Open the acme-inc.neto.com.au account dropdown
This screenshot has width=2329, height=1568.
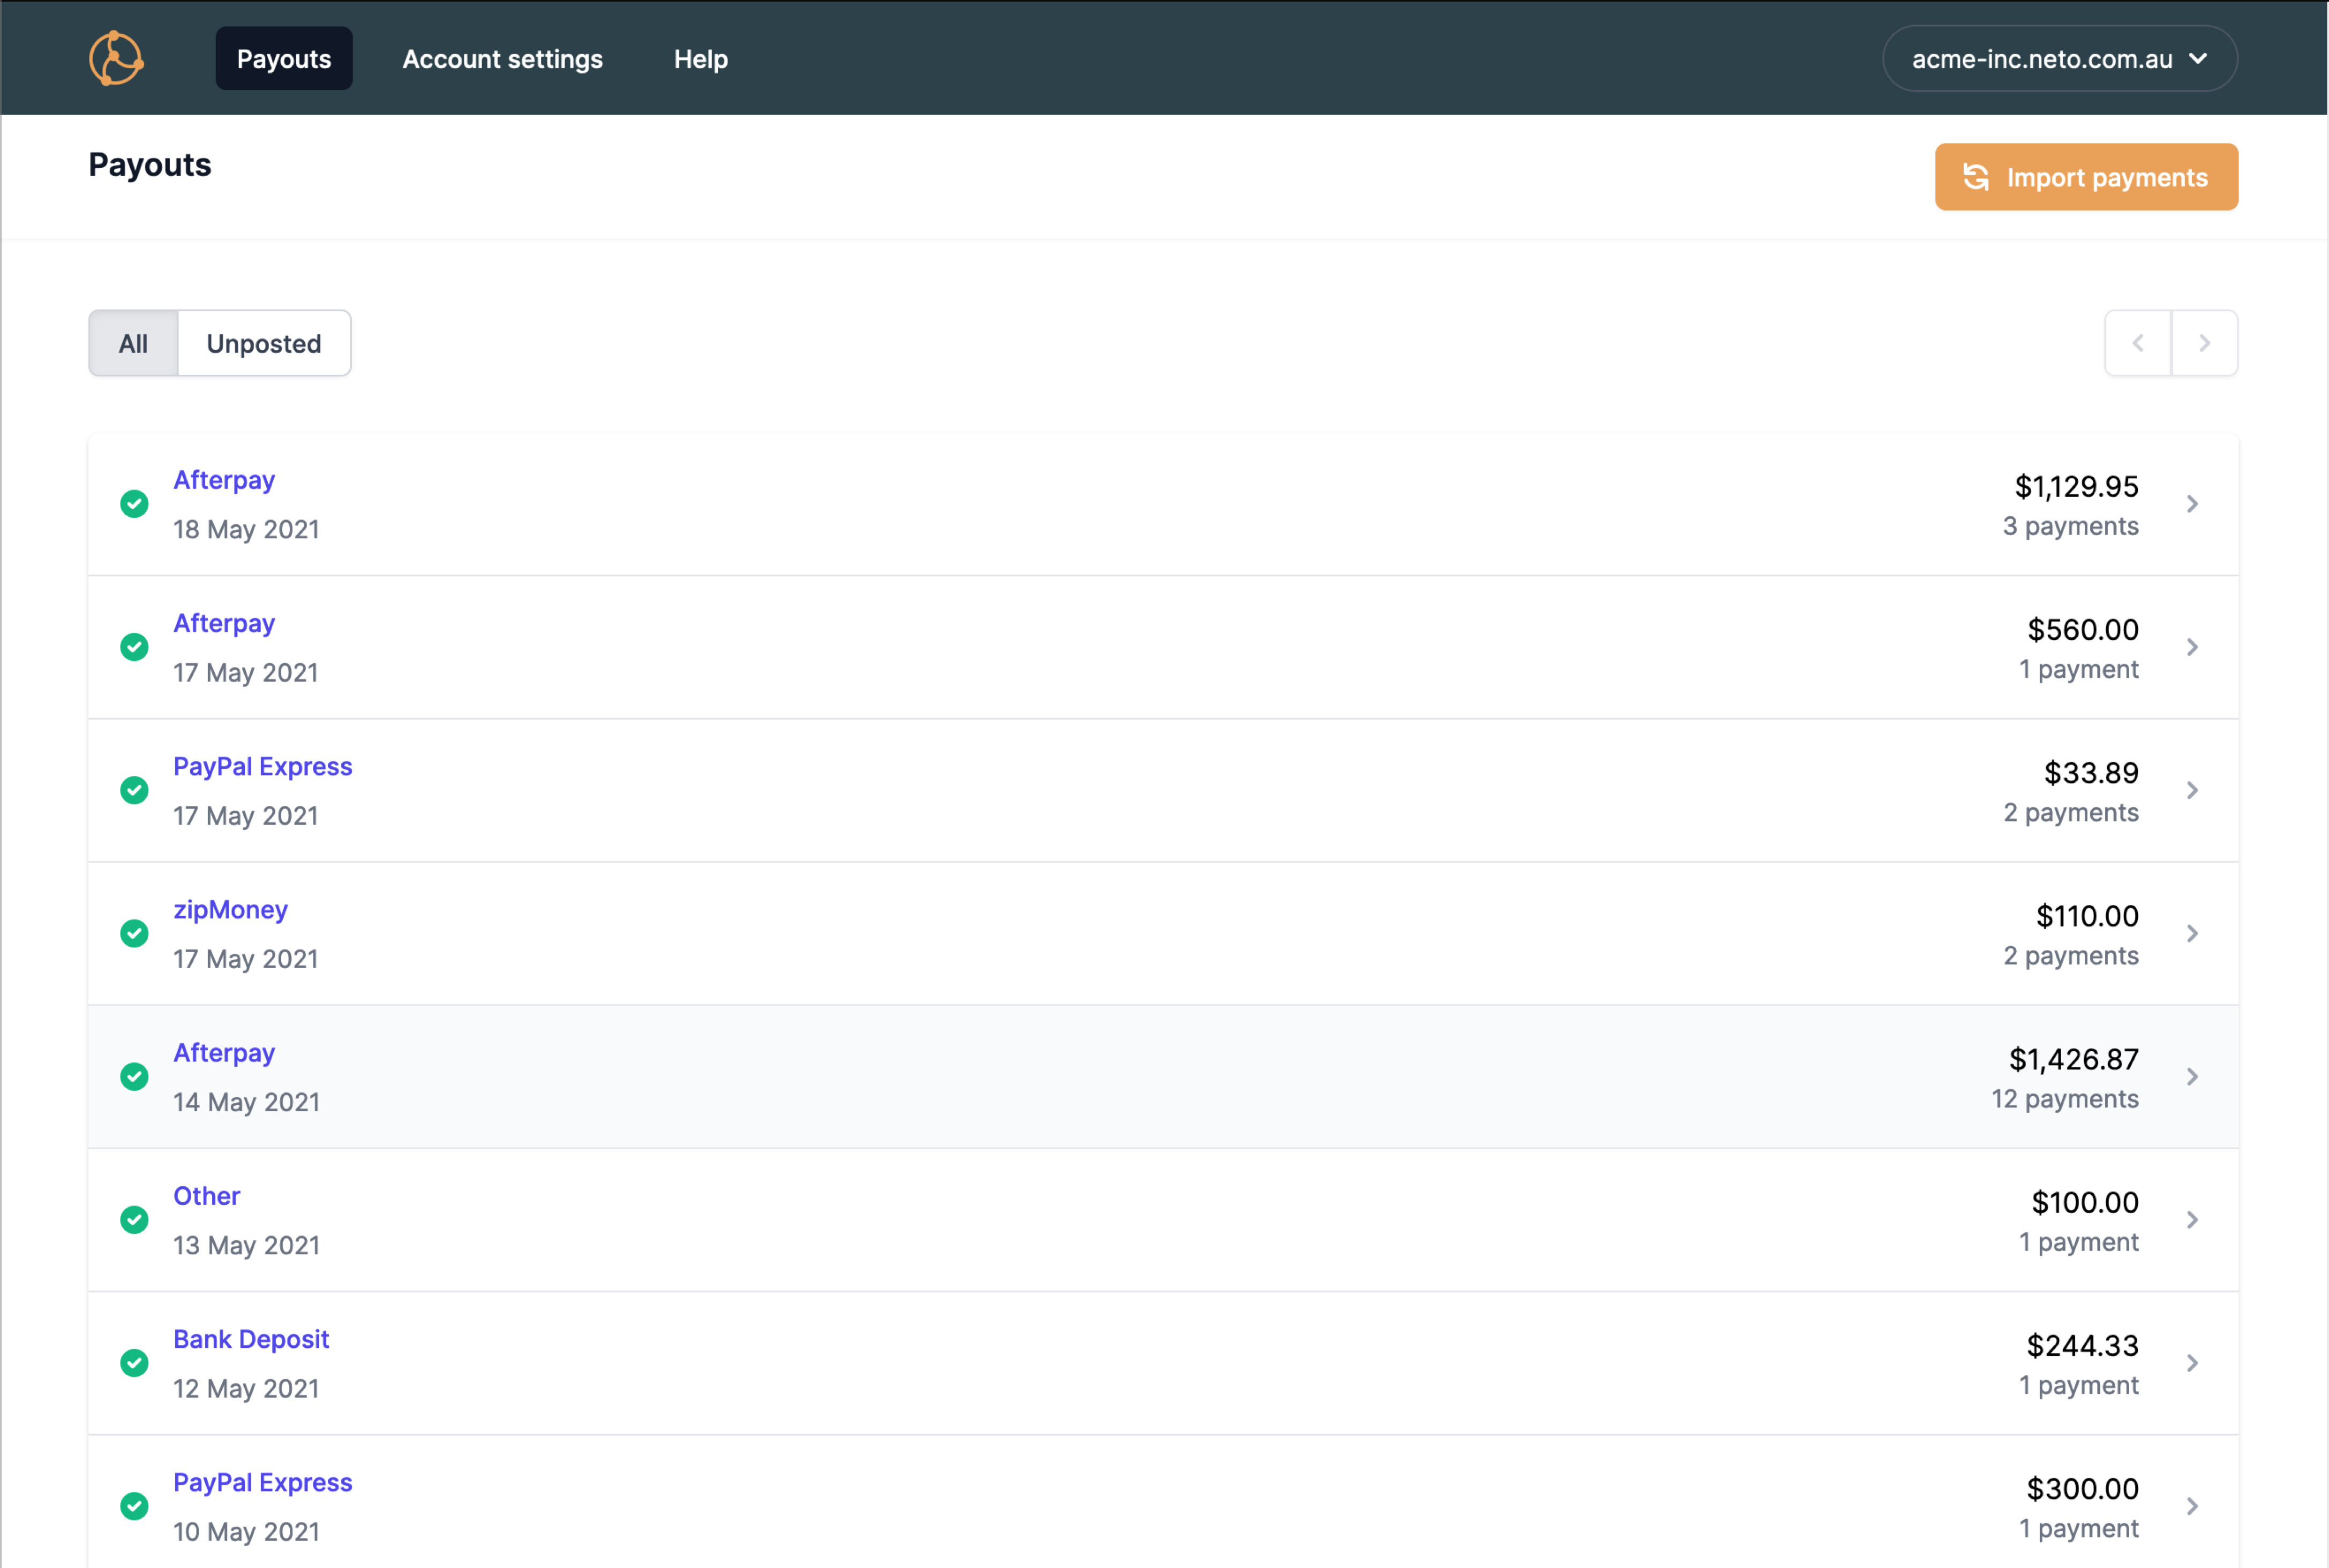tap(2059, 58)
